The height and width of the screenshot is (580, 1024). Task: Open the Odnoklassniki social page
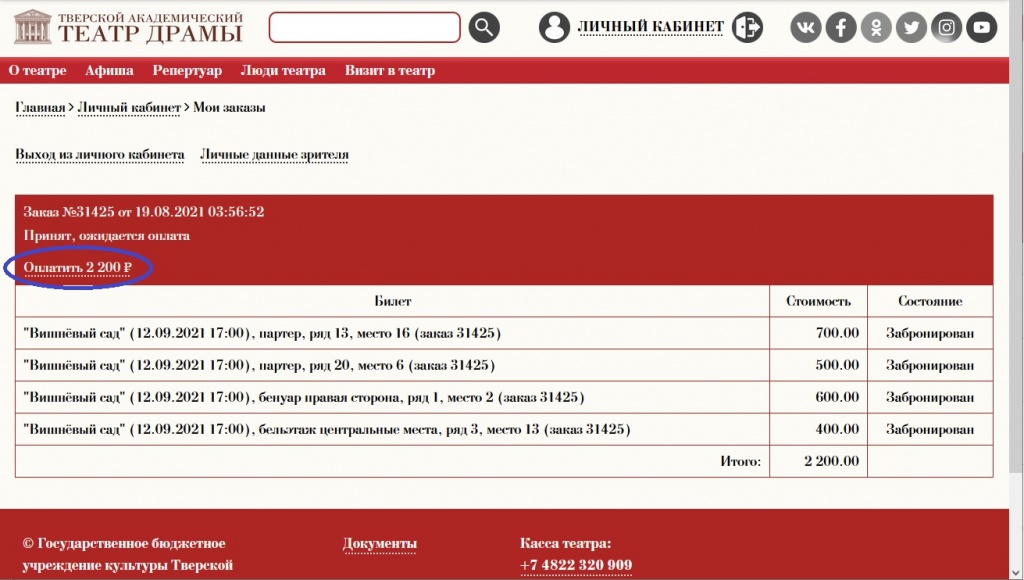tap(876, 27)
